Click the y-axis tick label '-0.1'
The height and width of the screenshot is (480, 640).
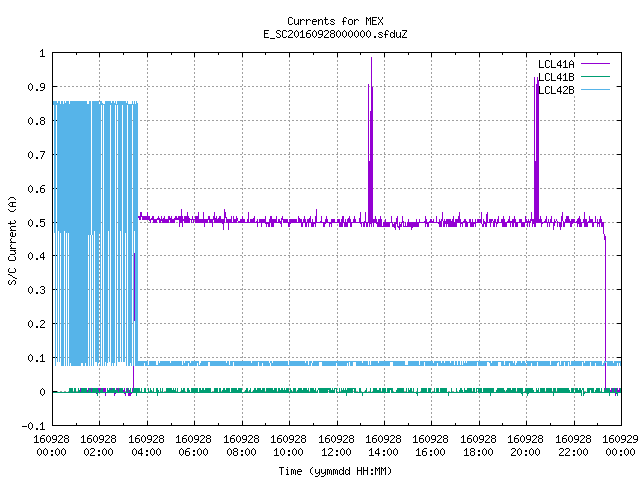pos(33,426)
